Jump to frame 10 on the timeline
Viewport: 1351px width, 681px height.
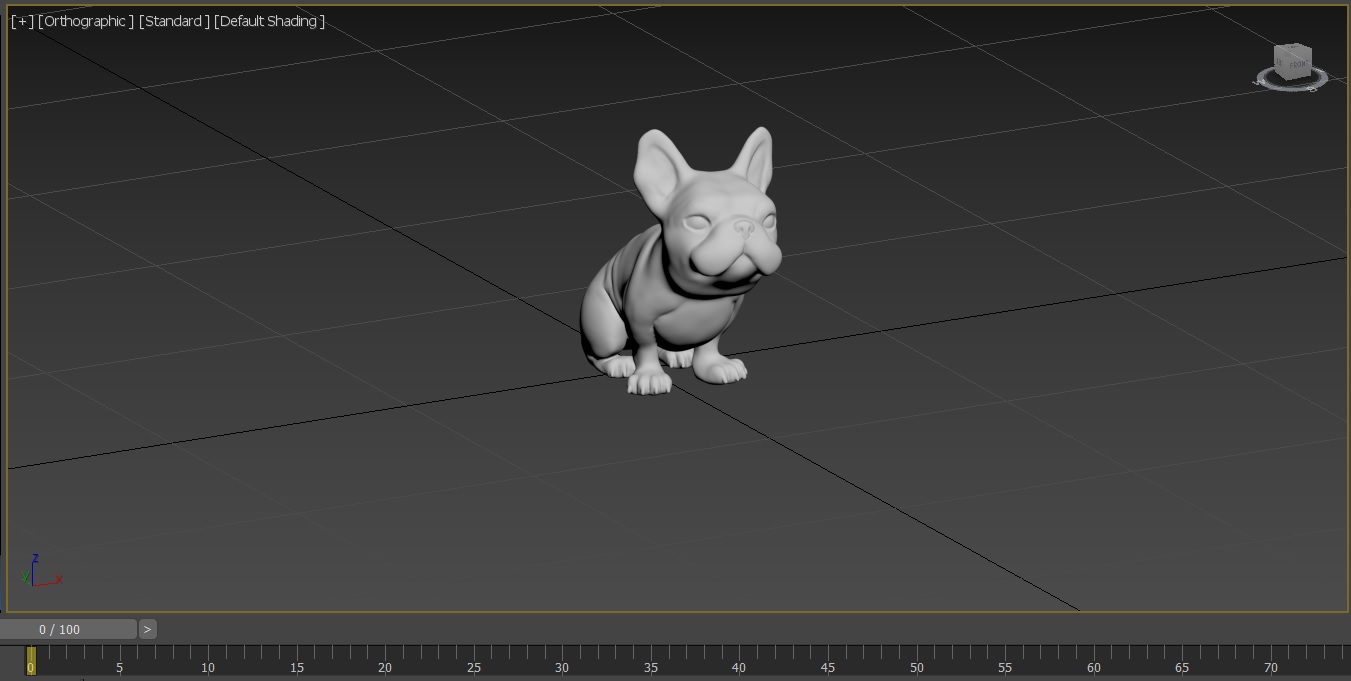(208, 667)
